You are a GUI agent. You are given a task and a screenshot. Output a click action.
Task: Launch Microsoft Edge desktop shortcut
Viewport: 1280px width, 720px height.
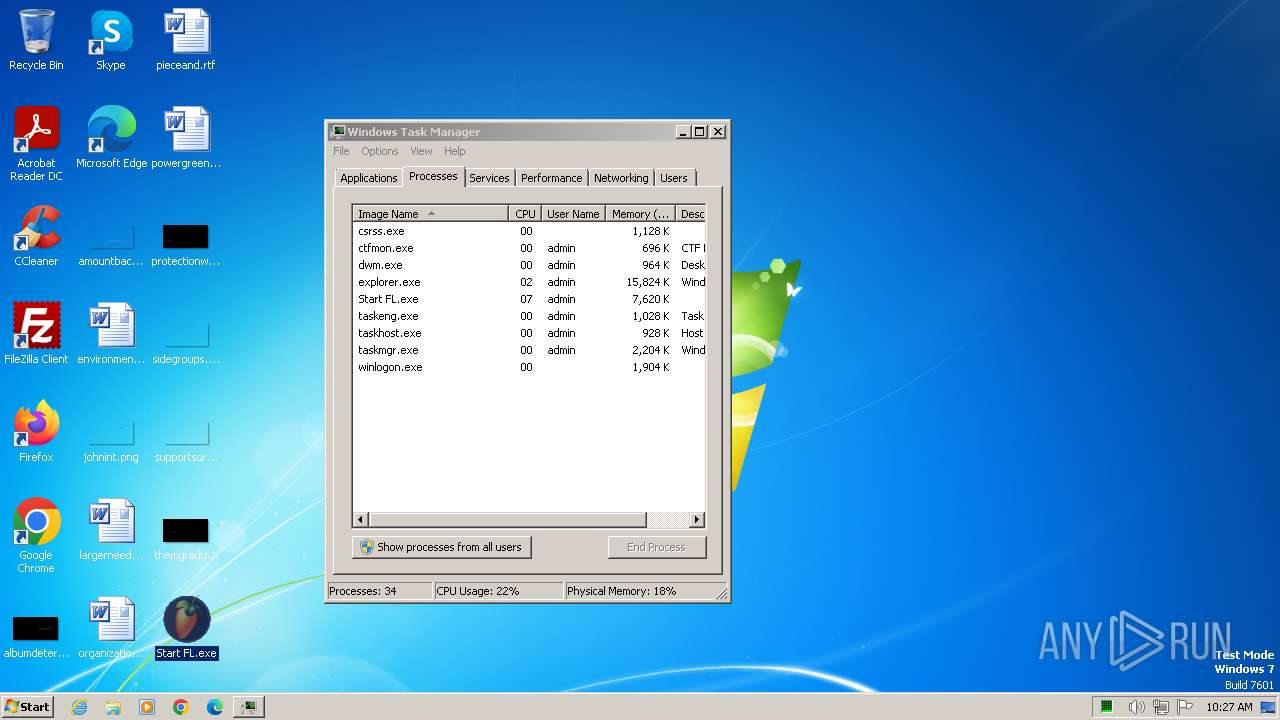[111, 137]
